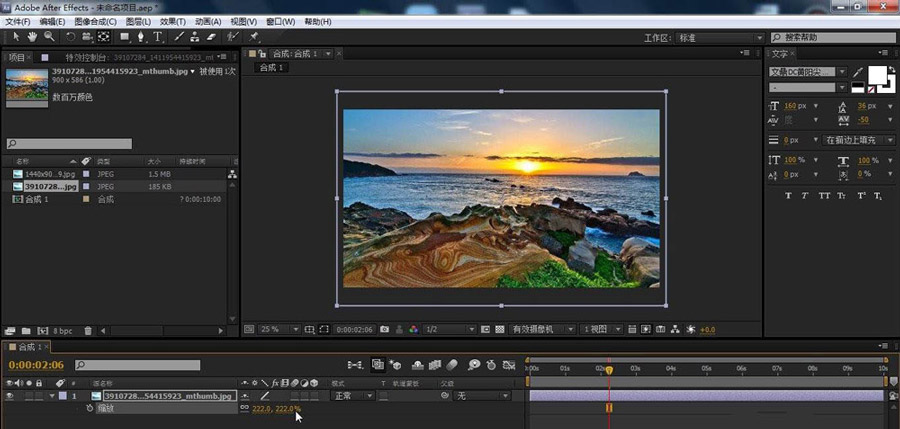
Task: Select the Pen tool
Action: [142, 37]
